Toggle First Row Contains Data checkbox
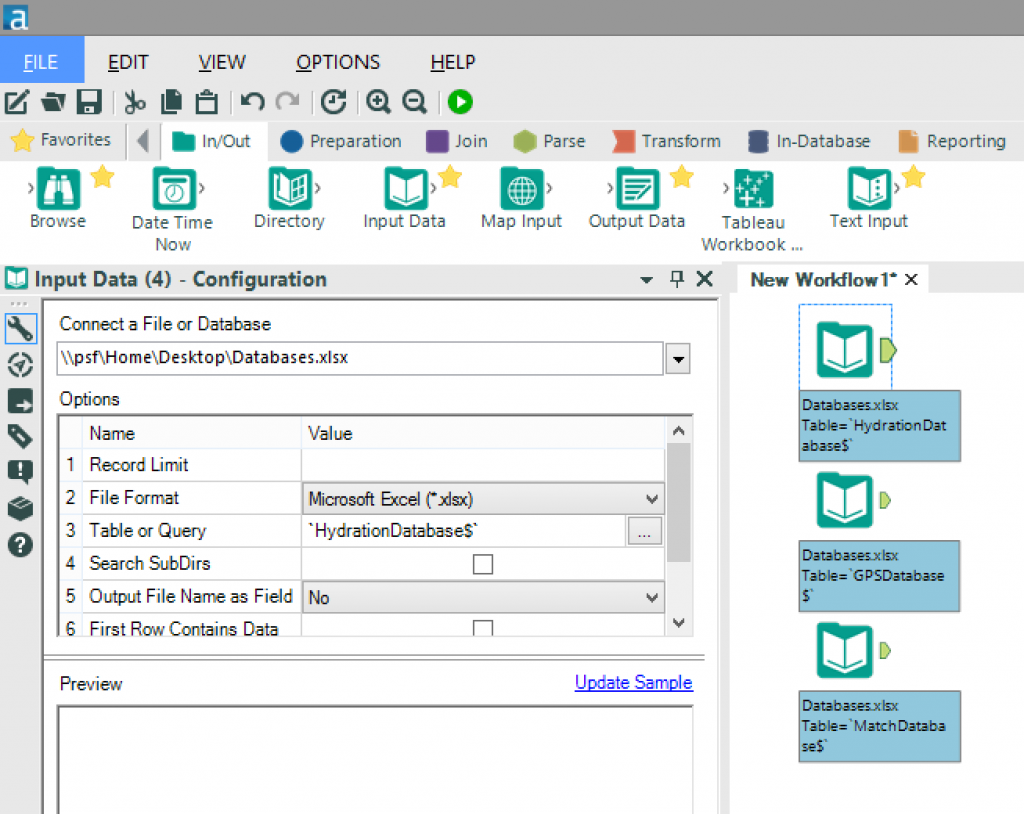This screenshot has width=1024, height=814. click(x=483, y=628)
